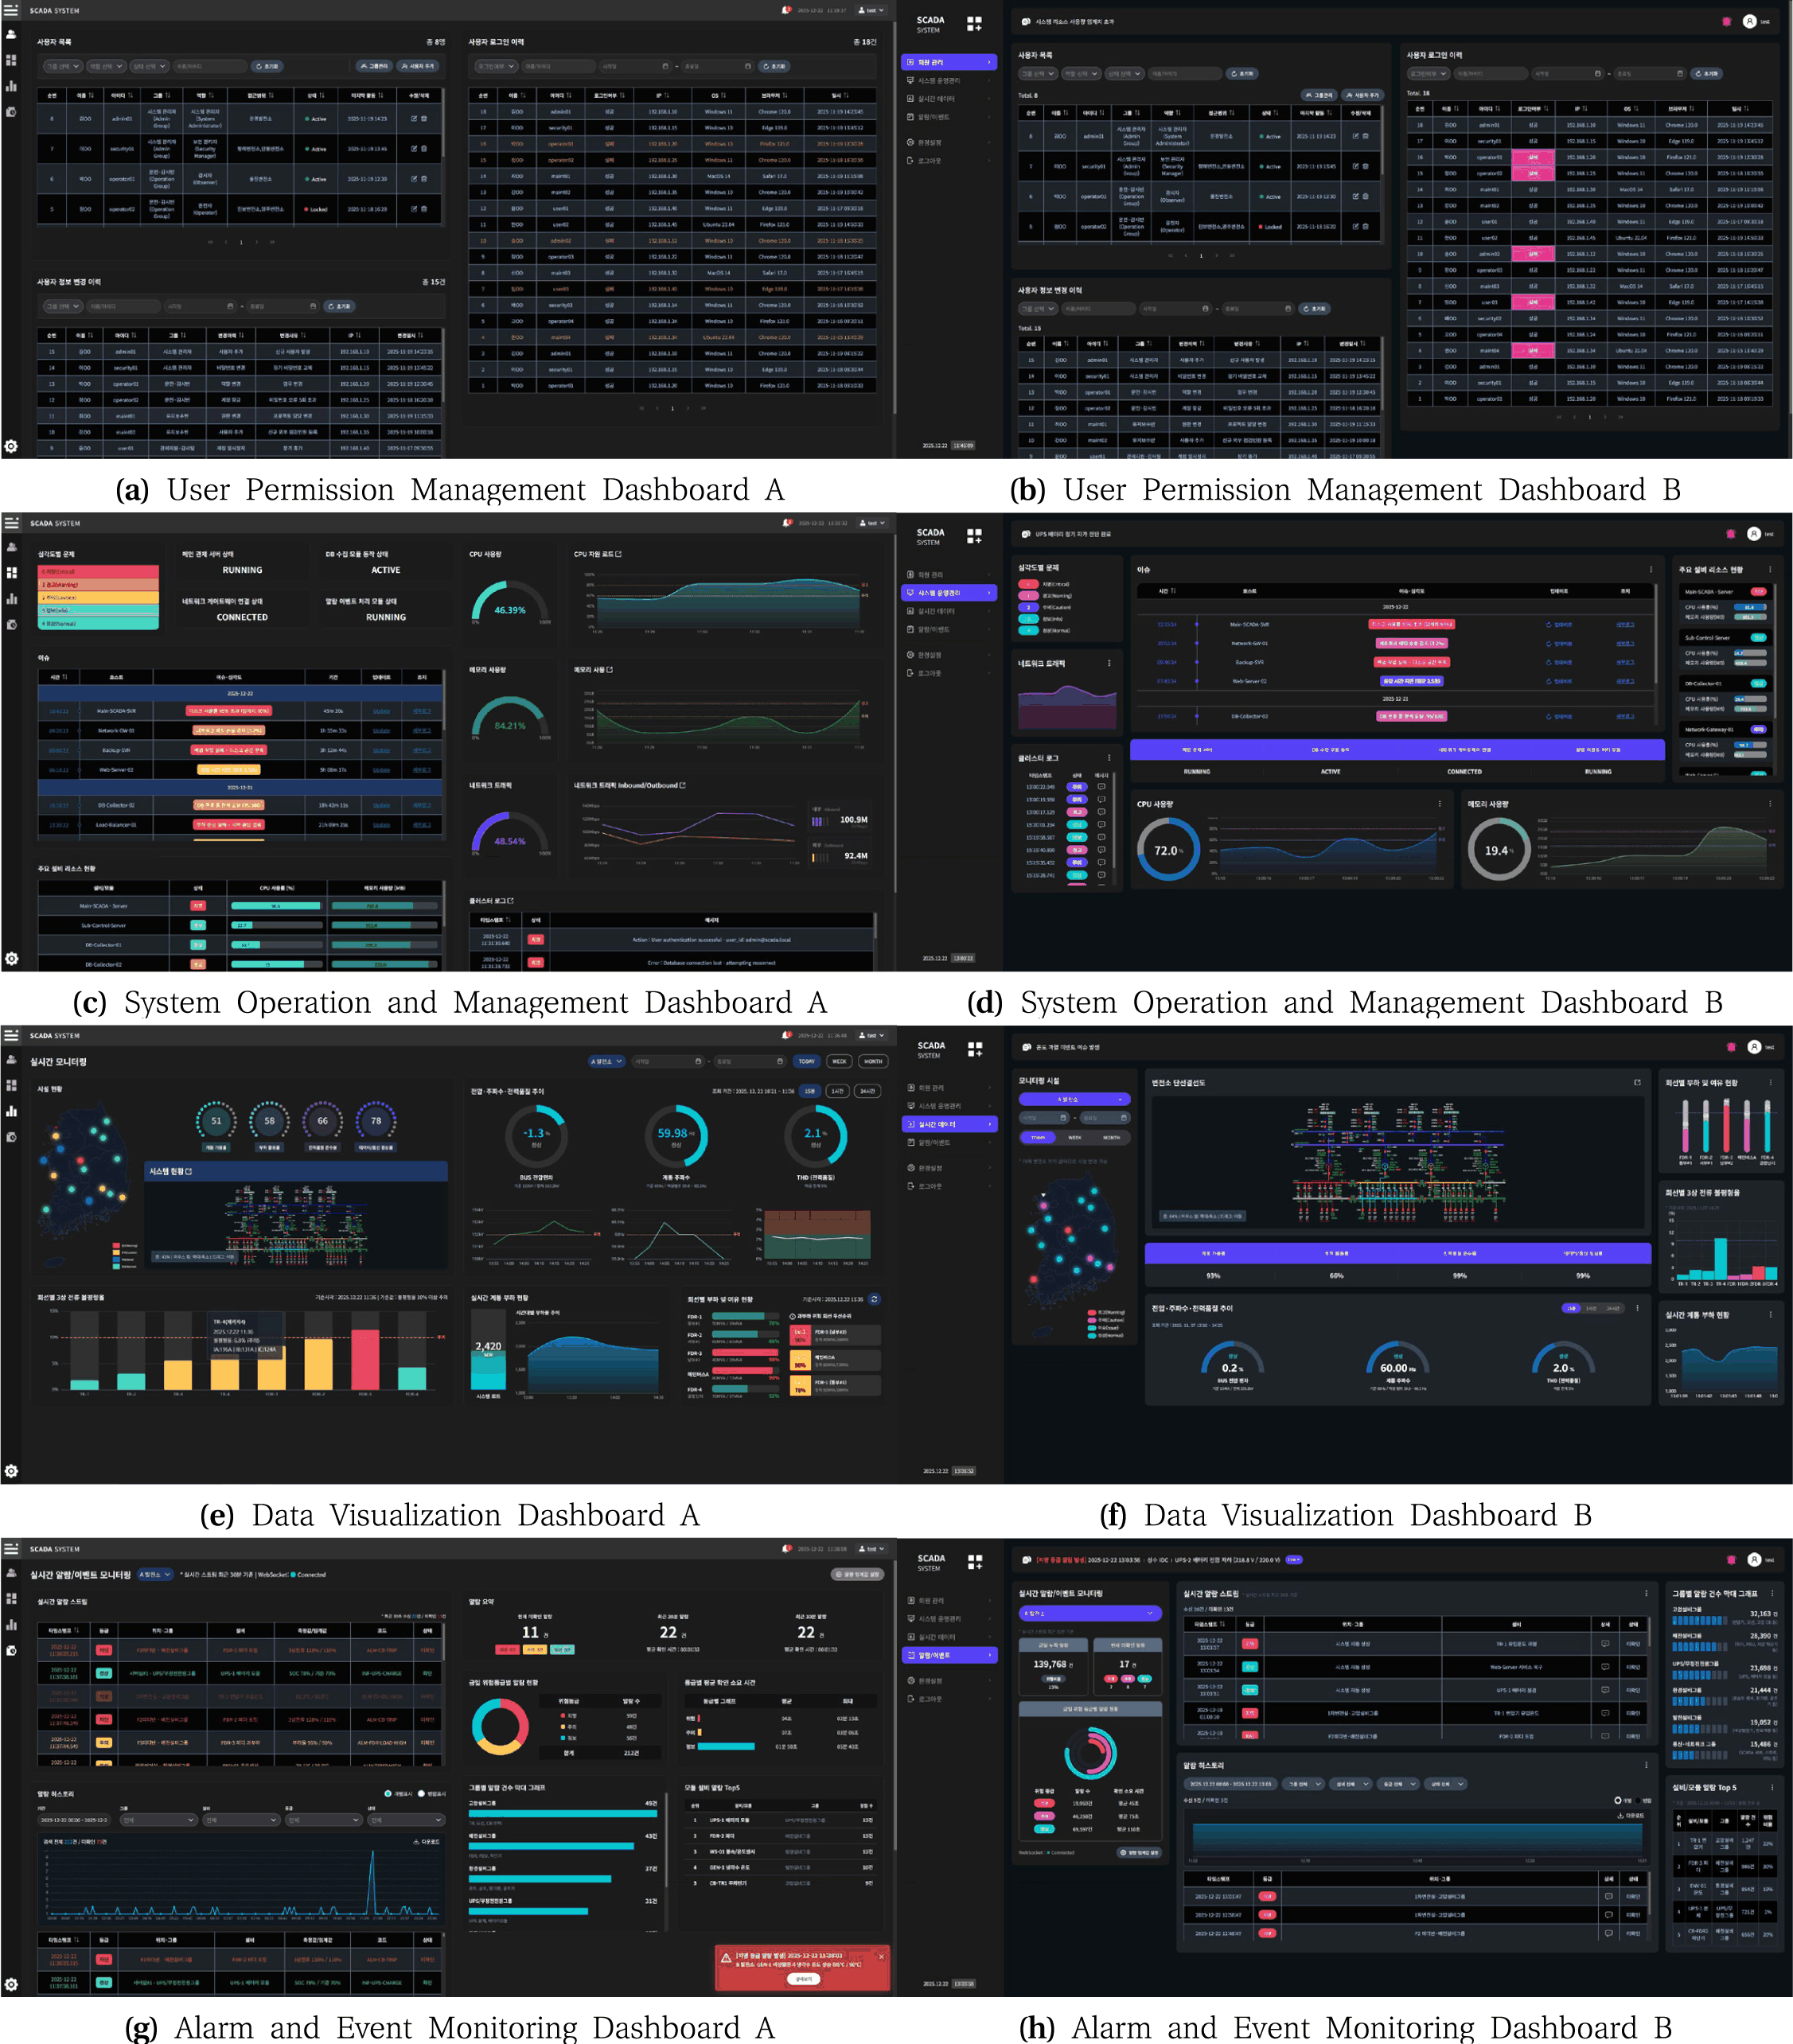This screenshot has width=1793, height=2044.
Task: Open 그룹 선택 dropdown in 사용자 목록, panel (a)
Action: point(61,66)
